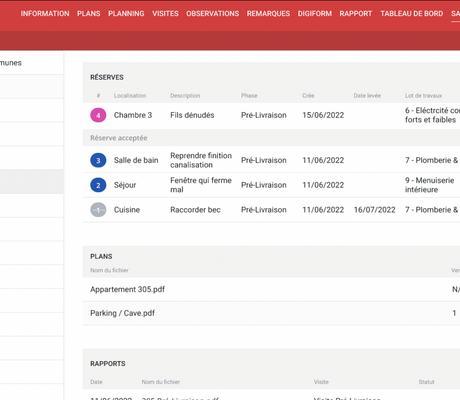Image resolution: width=460 pixels, height=400 pixels.
Task: Switch to the RAPPORT tab
Action: point(356,14)
